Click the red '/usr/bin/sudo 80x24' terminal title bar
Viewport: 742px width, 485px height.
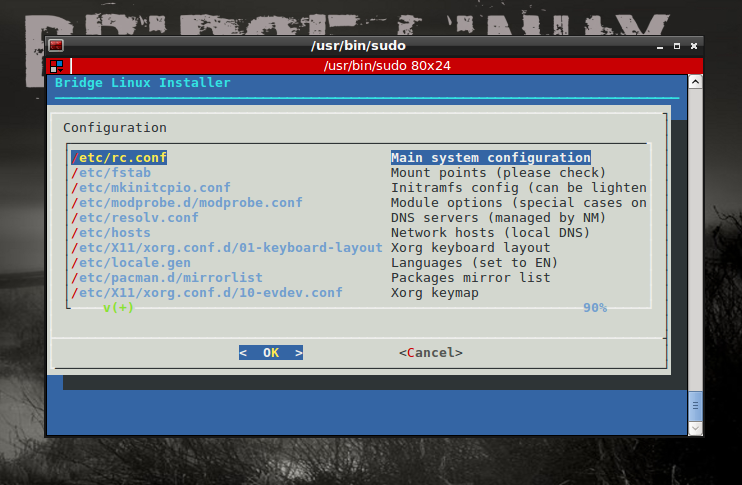[387, 66]
